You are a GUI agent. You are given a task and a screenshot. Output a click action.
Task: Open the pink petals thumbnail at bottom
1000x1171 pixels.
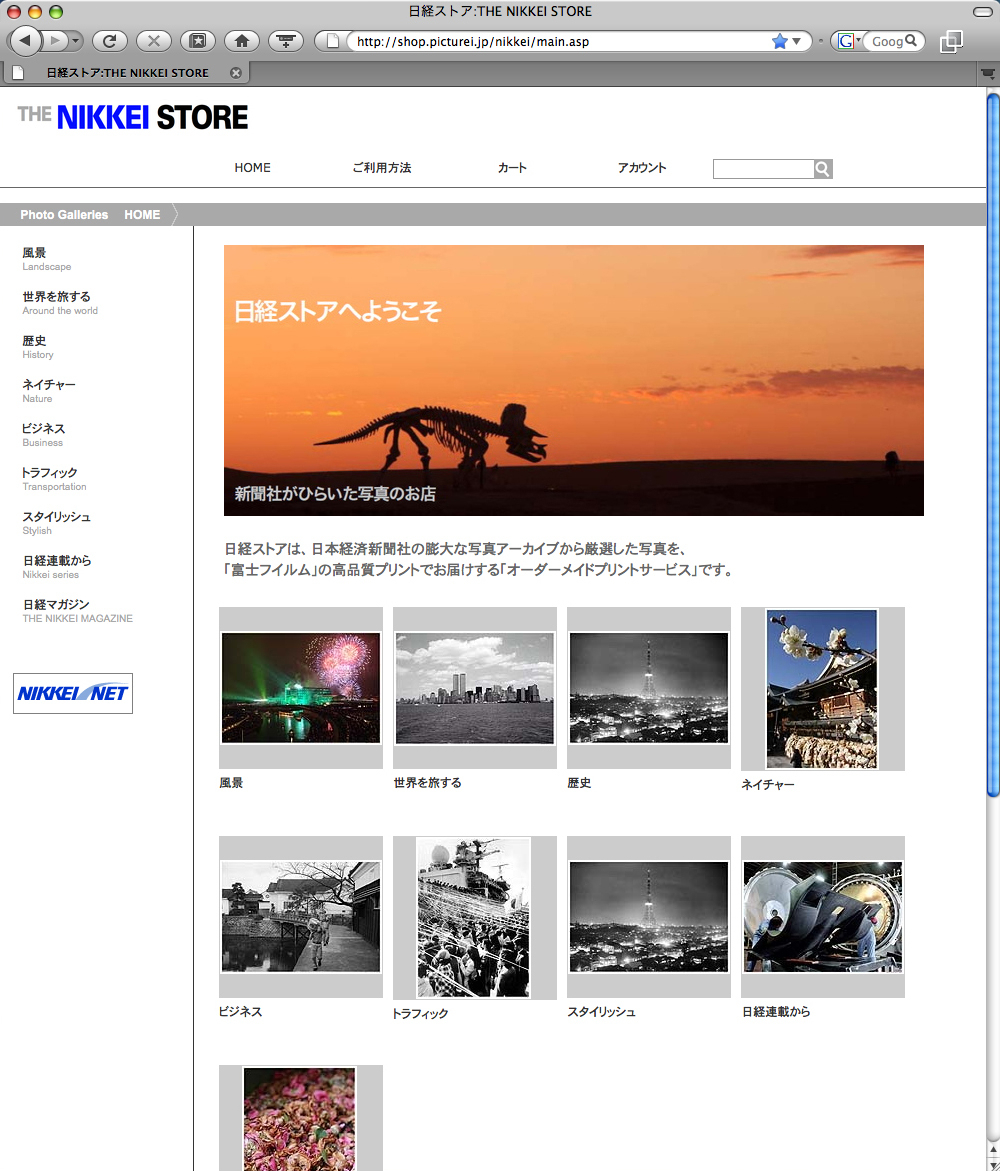click(x=300, y=1118)
